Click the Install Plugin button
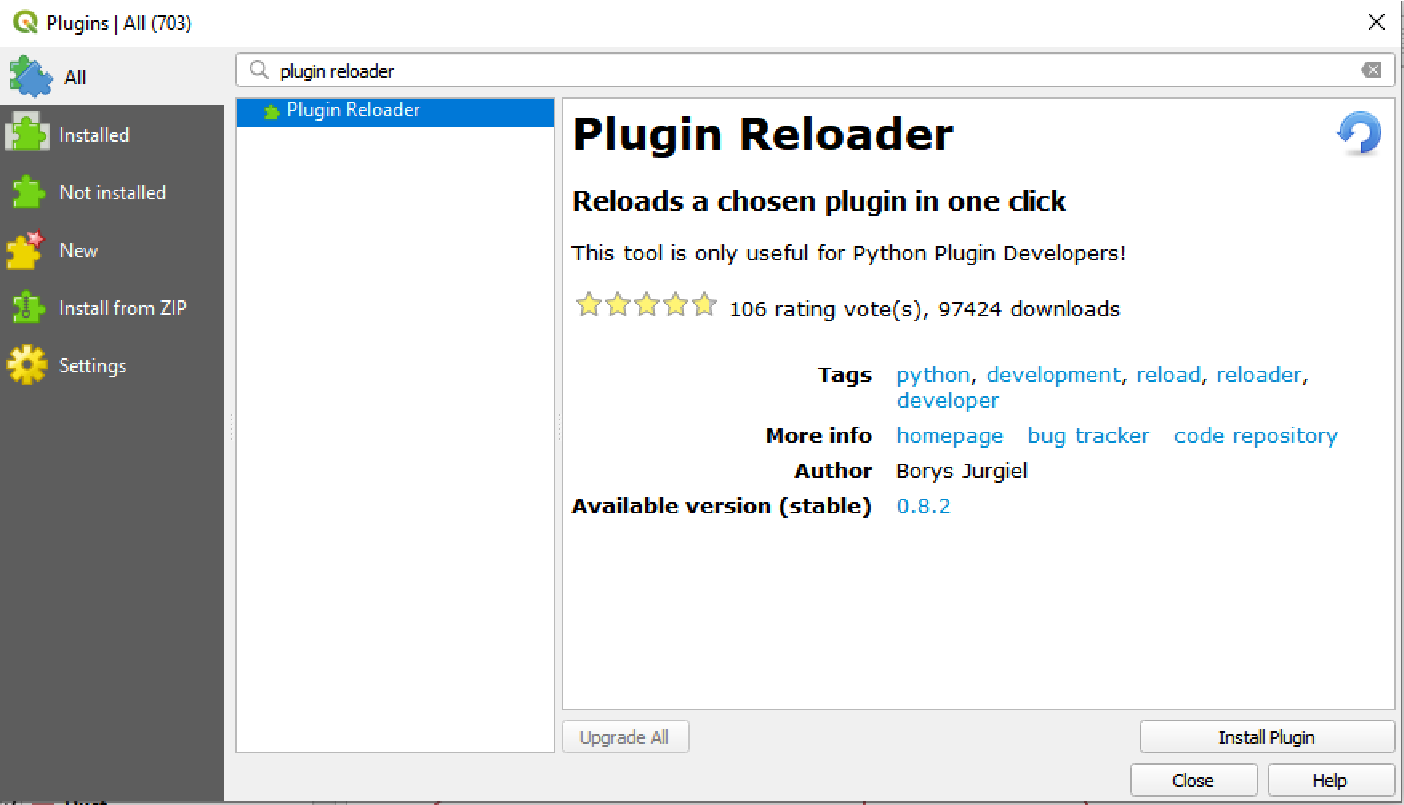Screen dimensions: 1404x805 tap(1267, 737)
